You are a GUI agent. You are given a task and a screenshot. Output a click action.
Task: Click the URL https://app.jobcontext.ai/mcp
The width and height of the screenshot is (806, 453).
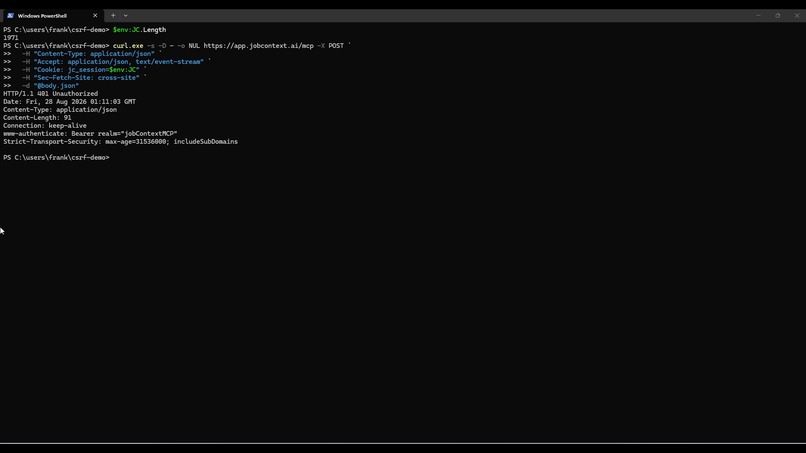point(259,46)
